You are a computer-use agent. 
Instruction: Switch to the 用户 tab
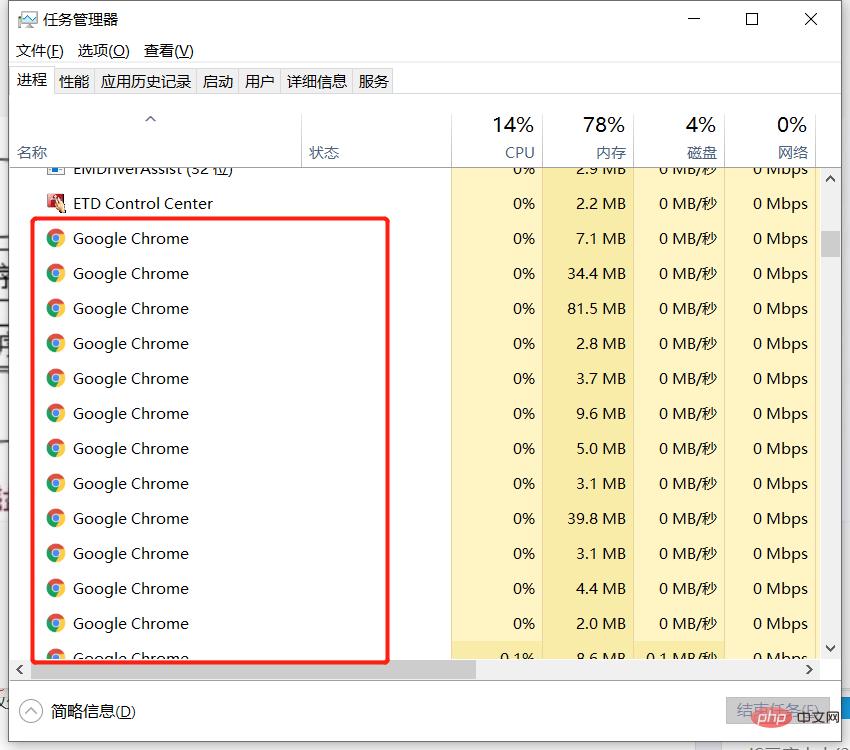coord(260,82)
